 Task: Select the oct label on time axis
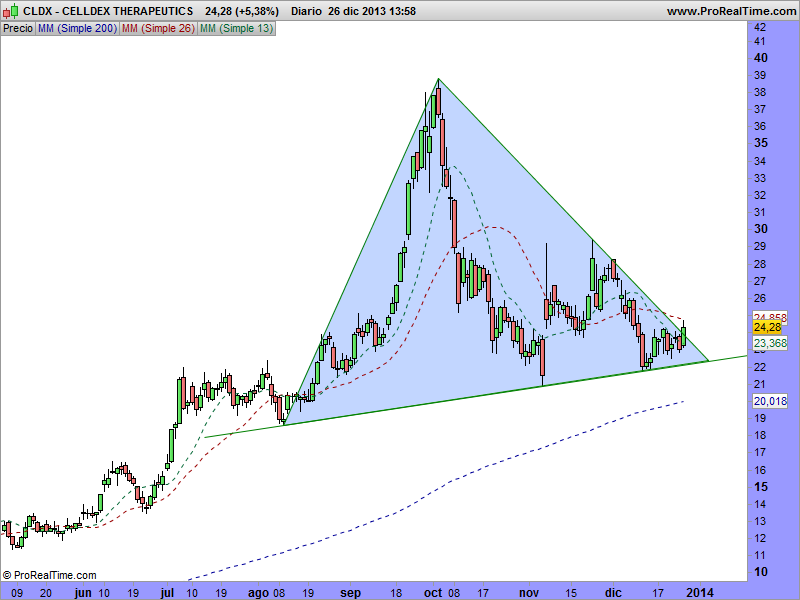(x=433, y=593)
